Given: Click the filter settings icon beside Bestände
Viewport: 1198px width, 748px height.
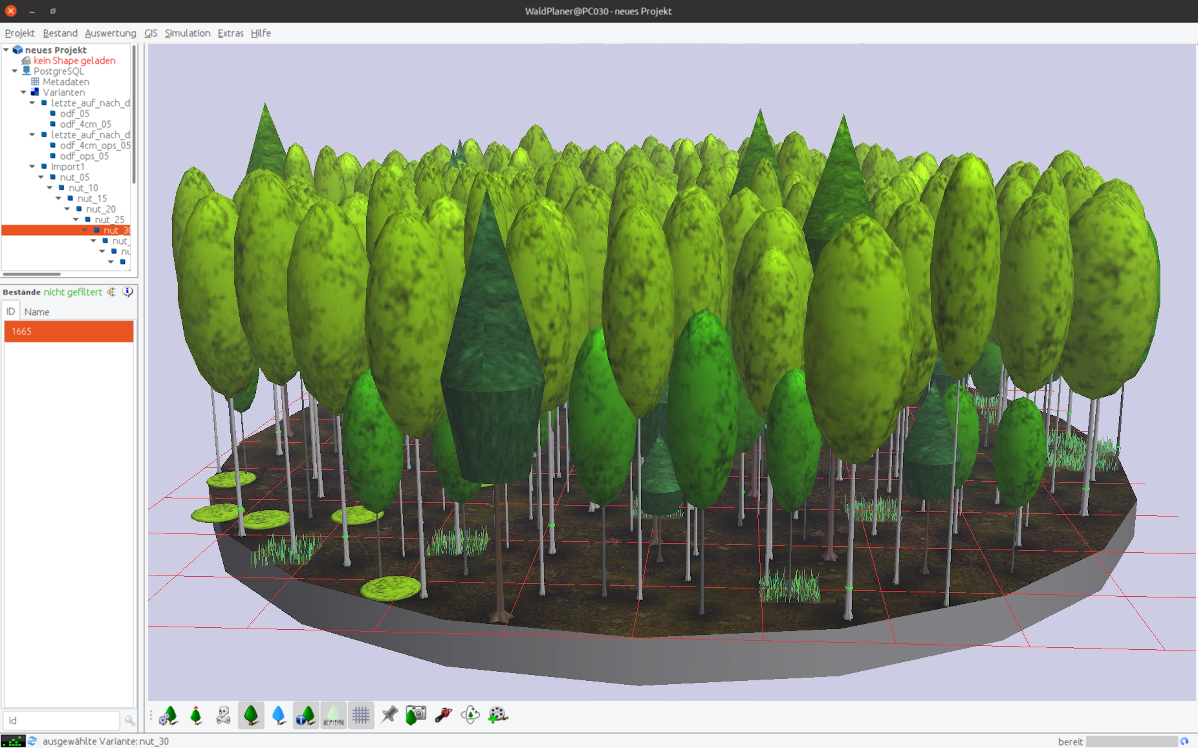Looking at the screenshot, I should 112,292.
